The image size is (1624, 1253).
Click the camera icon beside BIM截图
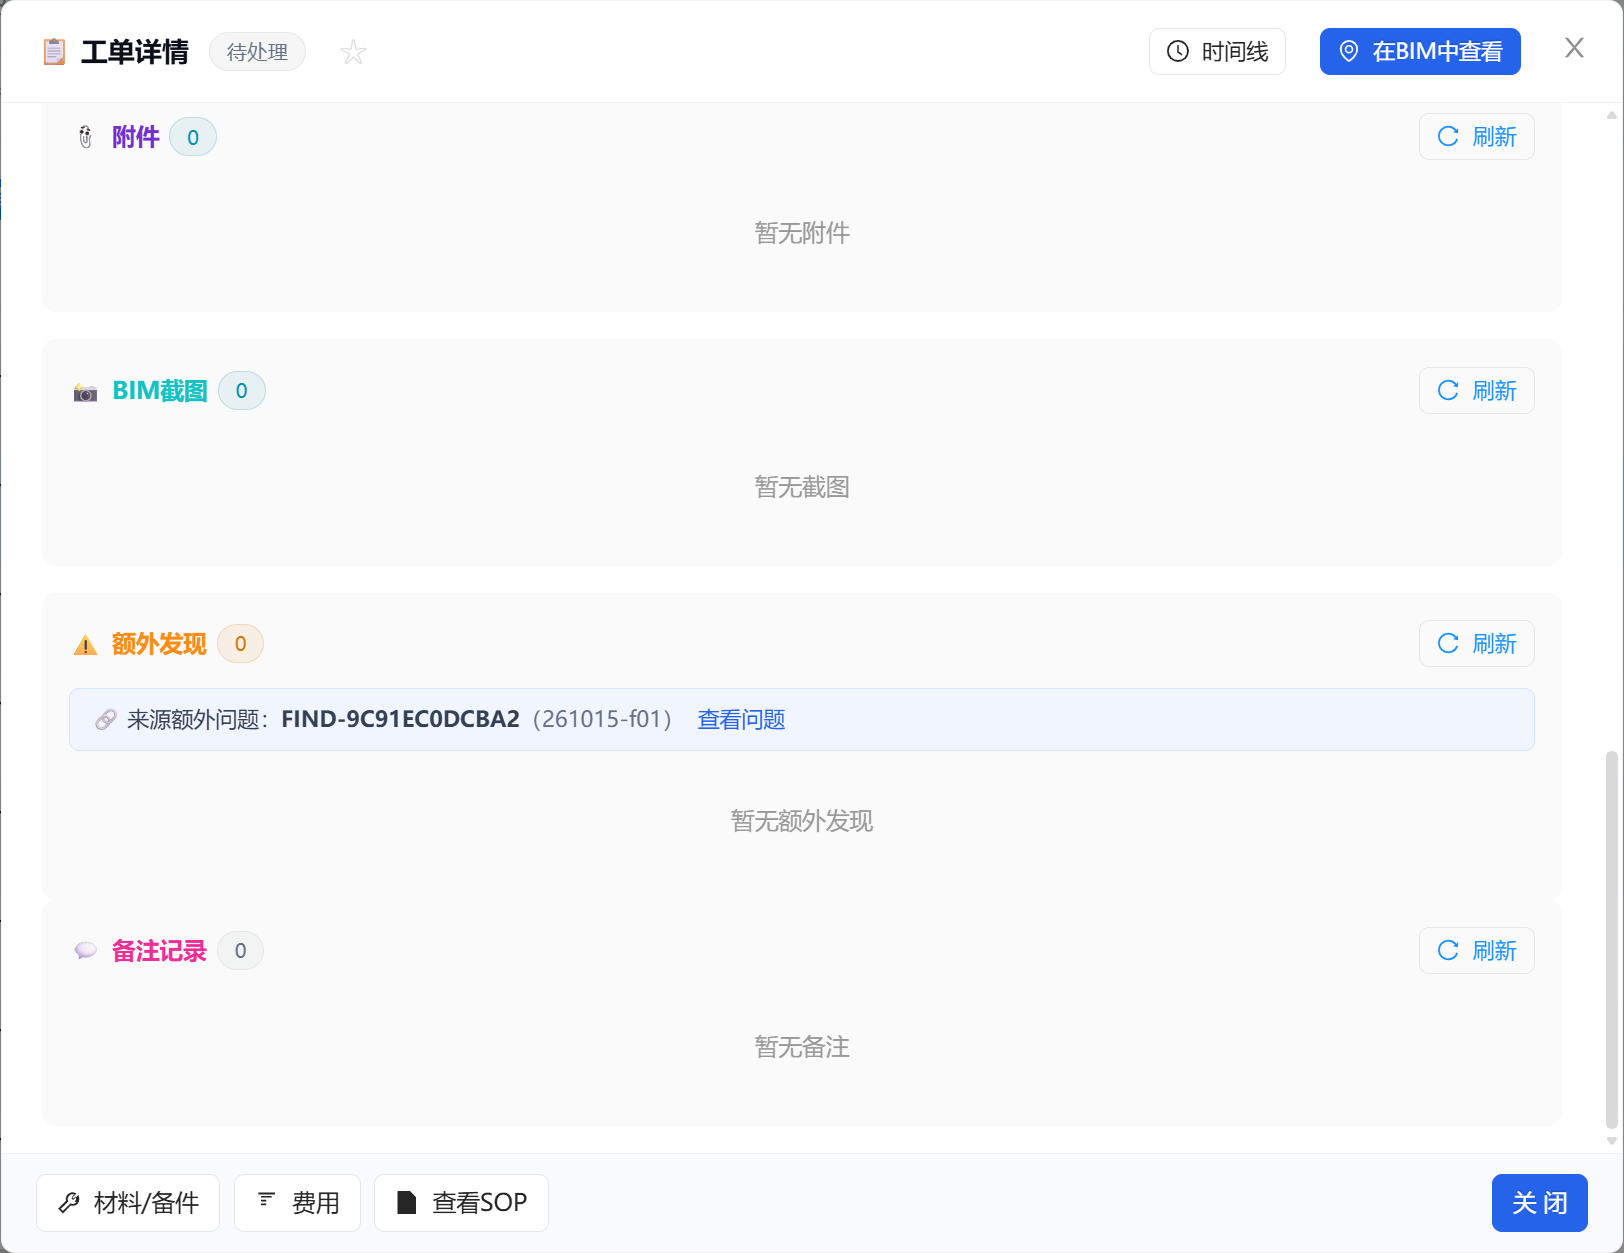tap(86, 392)
